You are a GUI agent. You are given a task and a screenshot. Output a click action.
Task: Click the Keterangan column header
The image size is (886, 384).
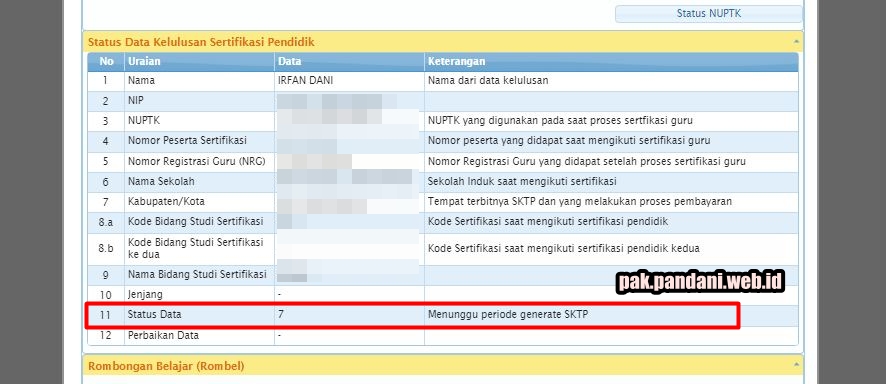coord(611,62)
